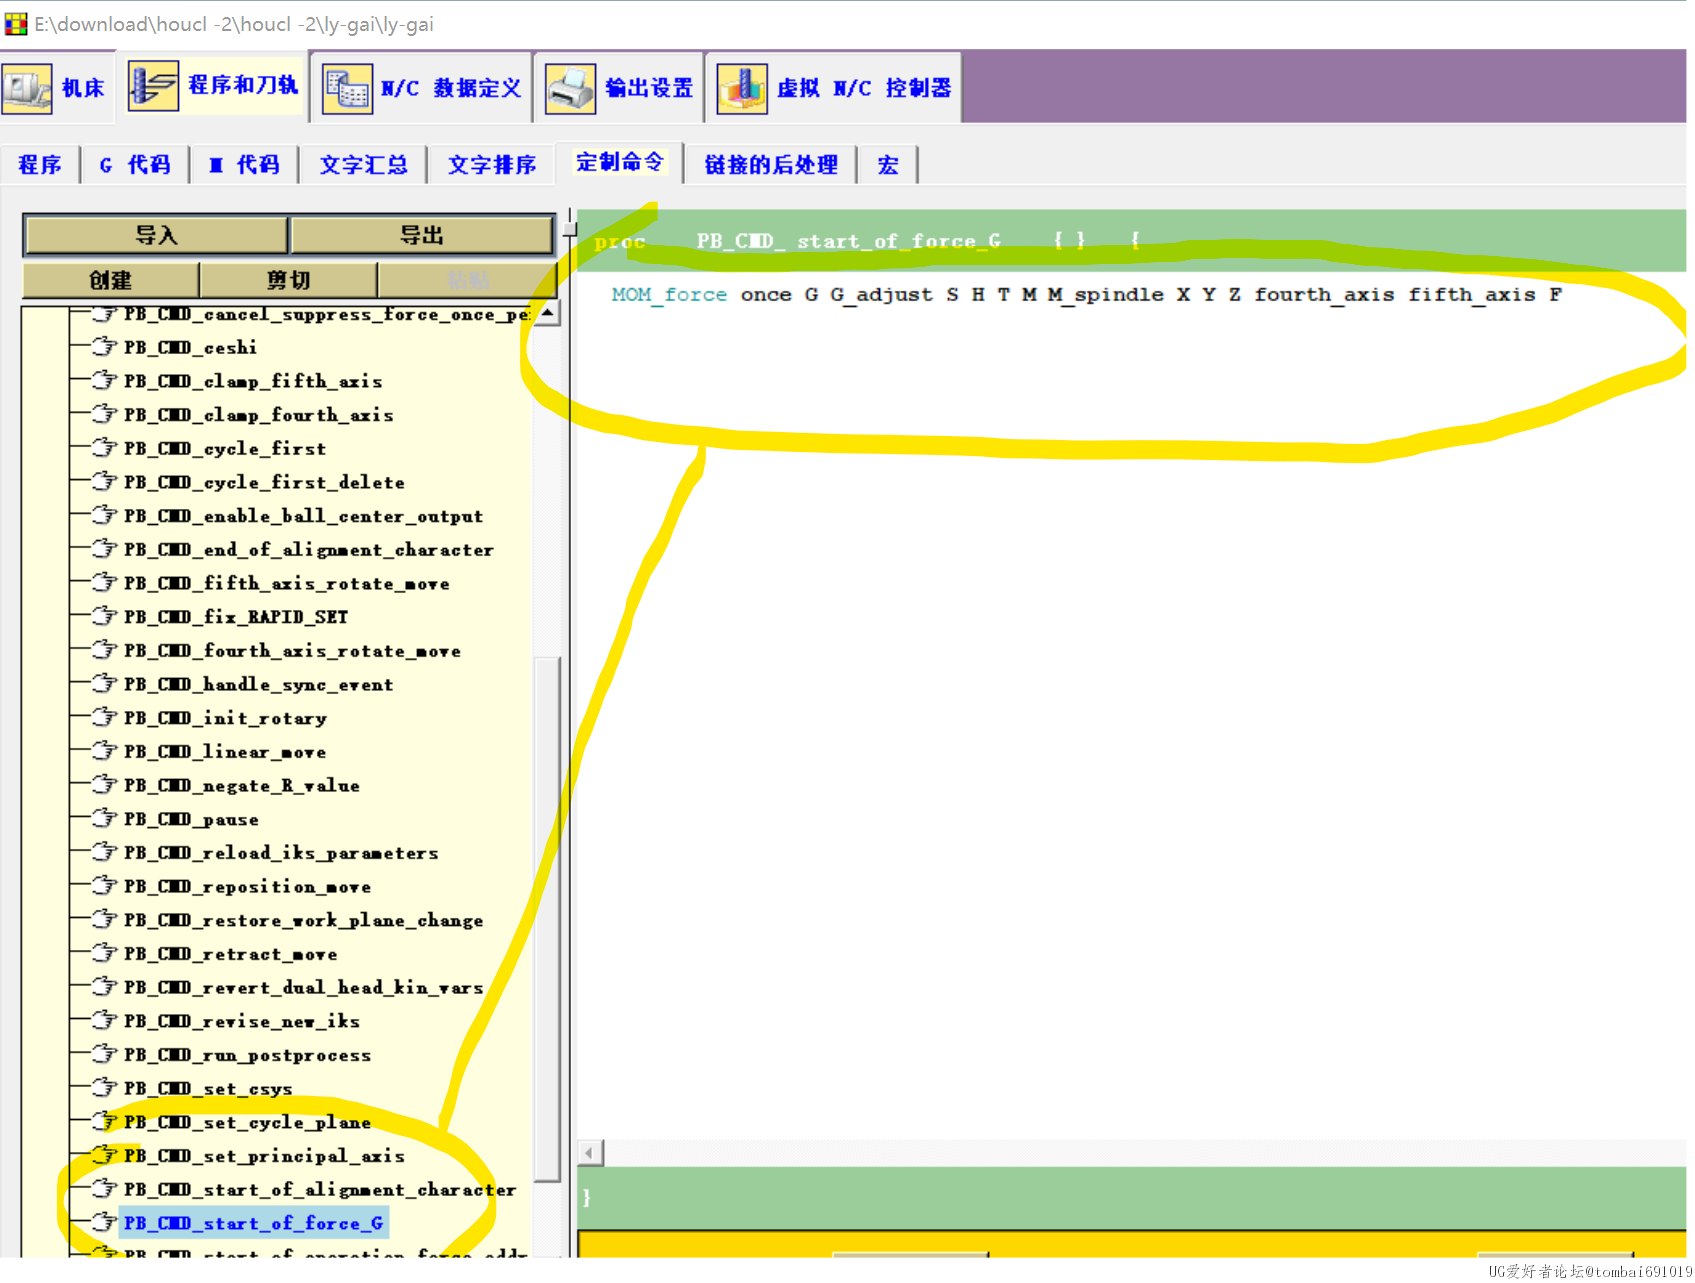This screenshot has width=1695, height=1283.
Task: Click the PB_CMD_pause command name
Action: (x=191, y=818)
